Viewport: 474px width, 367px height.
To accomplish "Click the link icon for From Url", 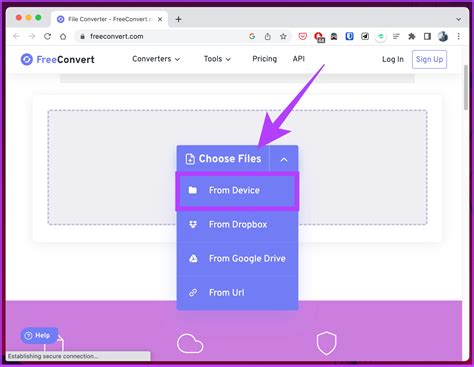I will tap(193, 293).
